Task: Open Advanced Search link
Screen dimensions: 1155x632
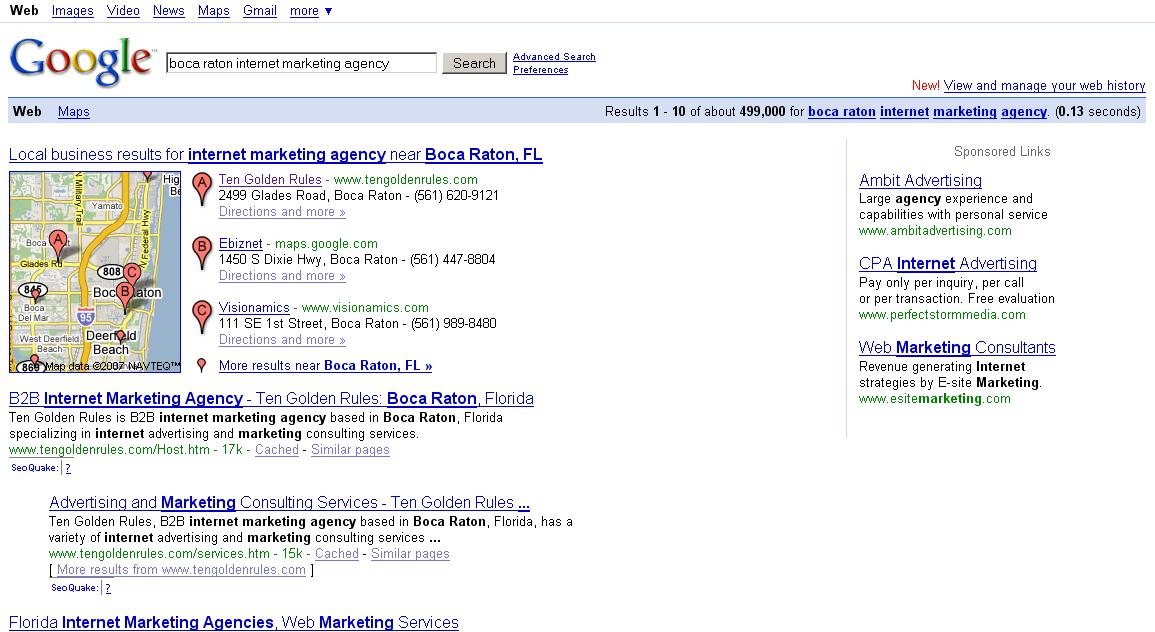Action: click(554, 57)
